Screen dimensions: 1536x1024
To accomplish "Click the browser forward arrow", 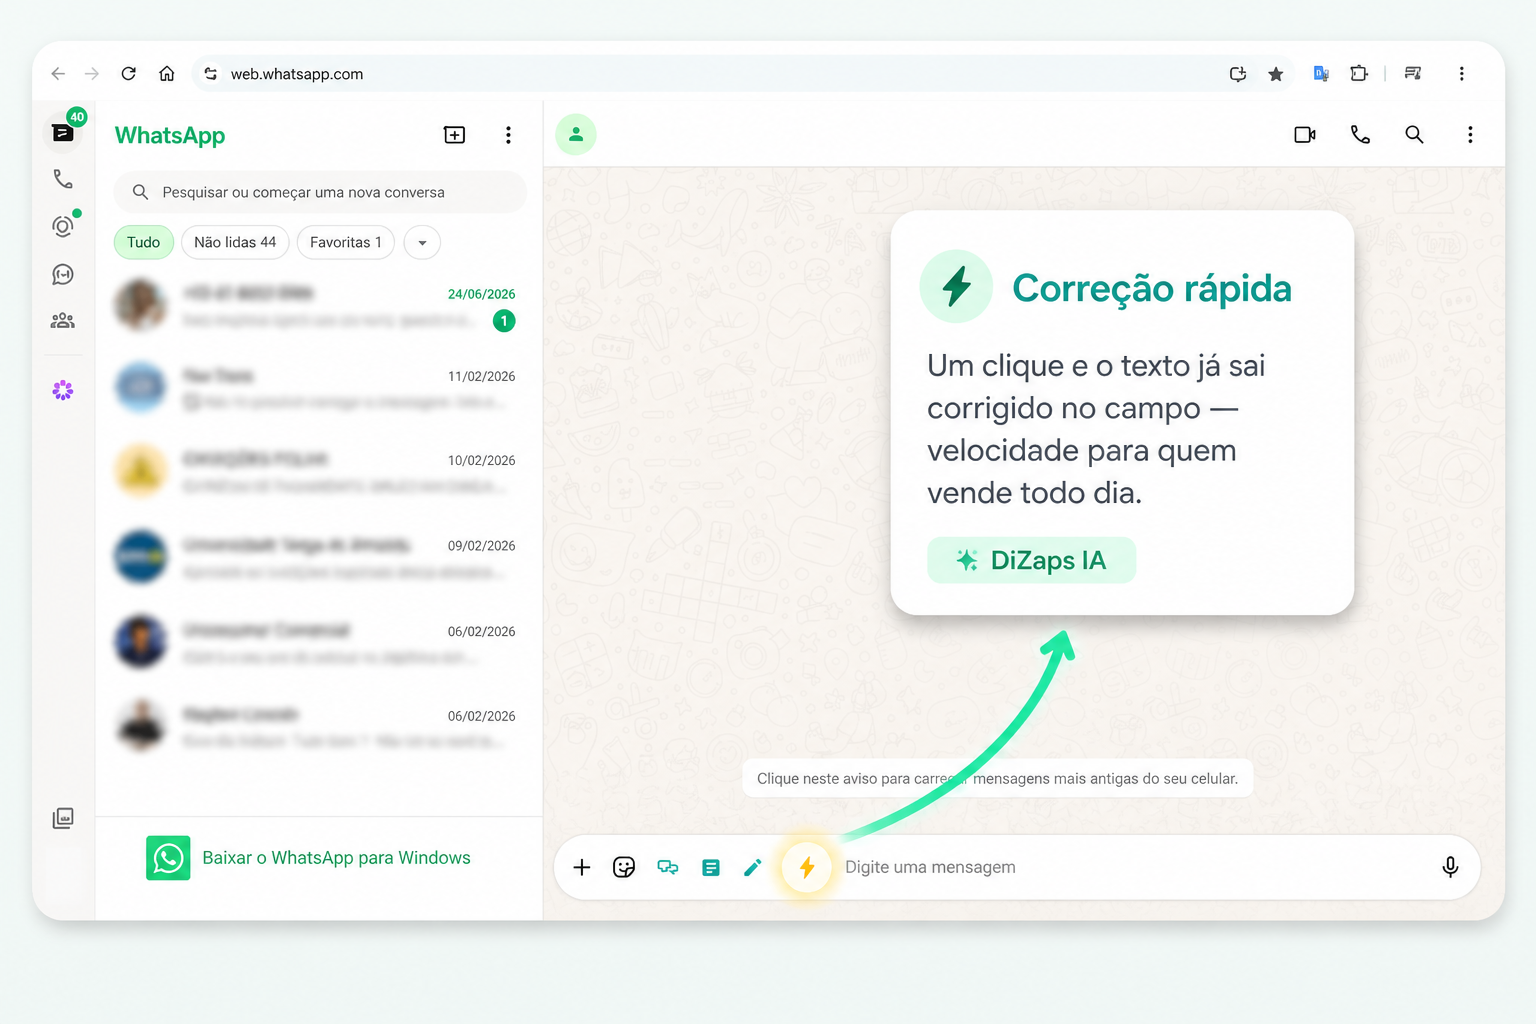I will pos(92,73).
